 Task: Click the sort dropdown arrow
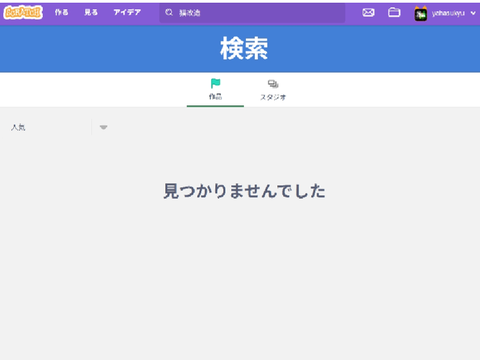tap(103, 127)
